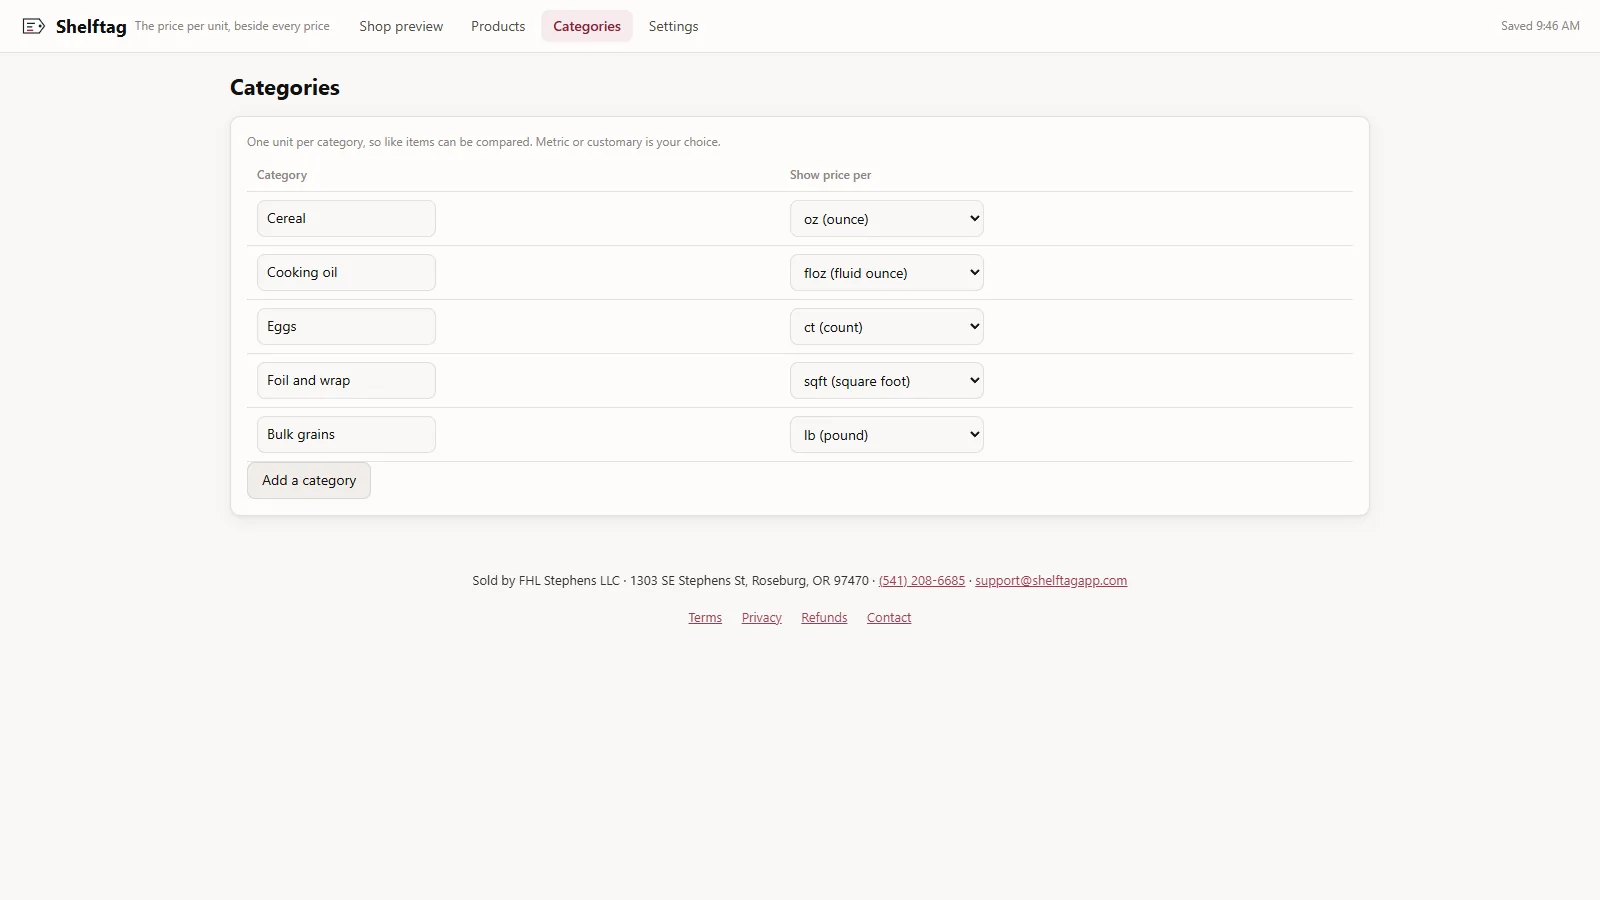Expand the Cooking oil floz dropdown

(887, 273)
